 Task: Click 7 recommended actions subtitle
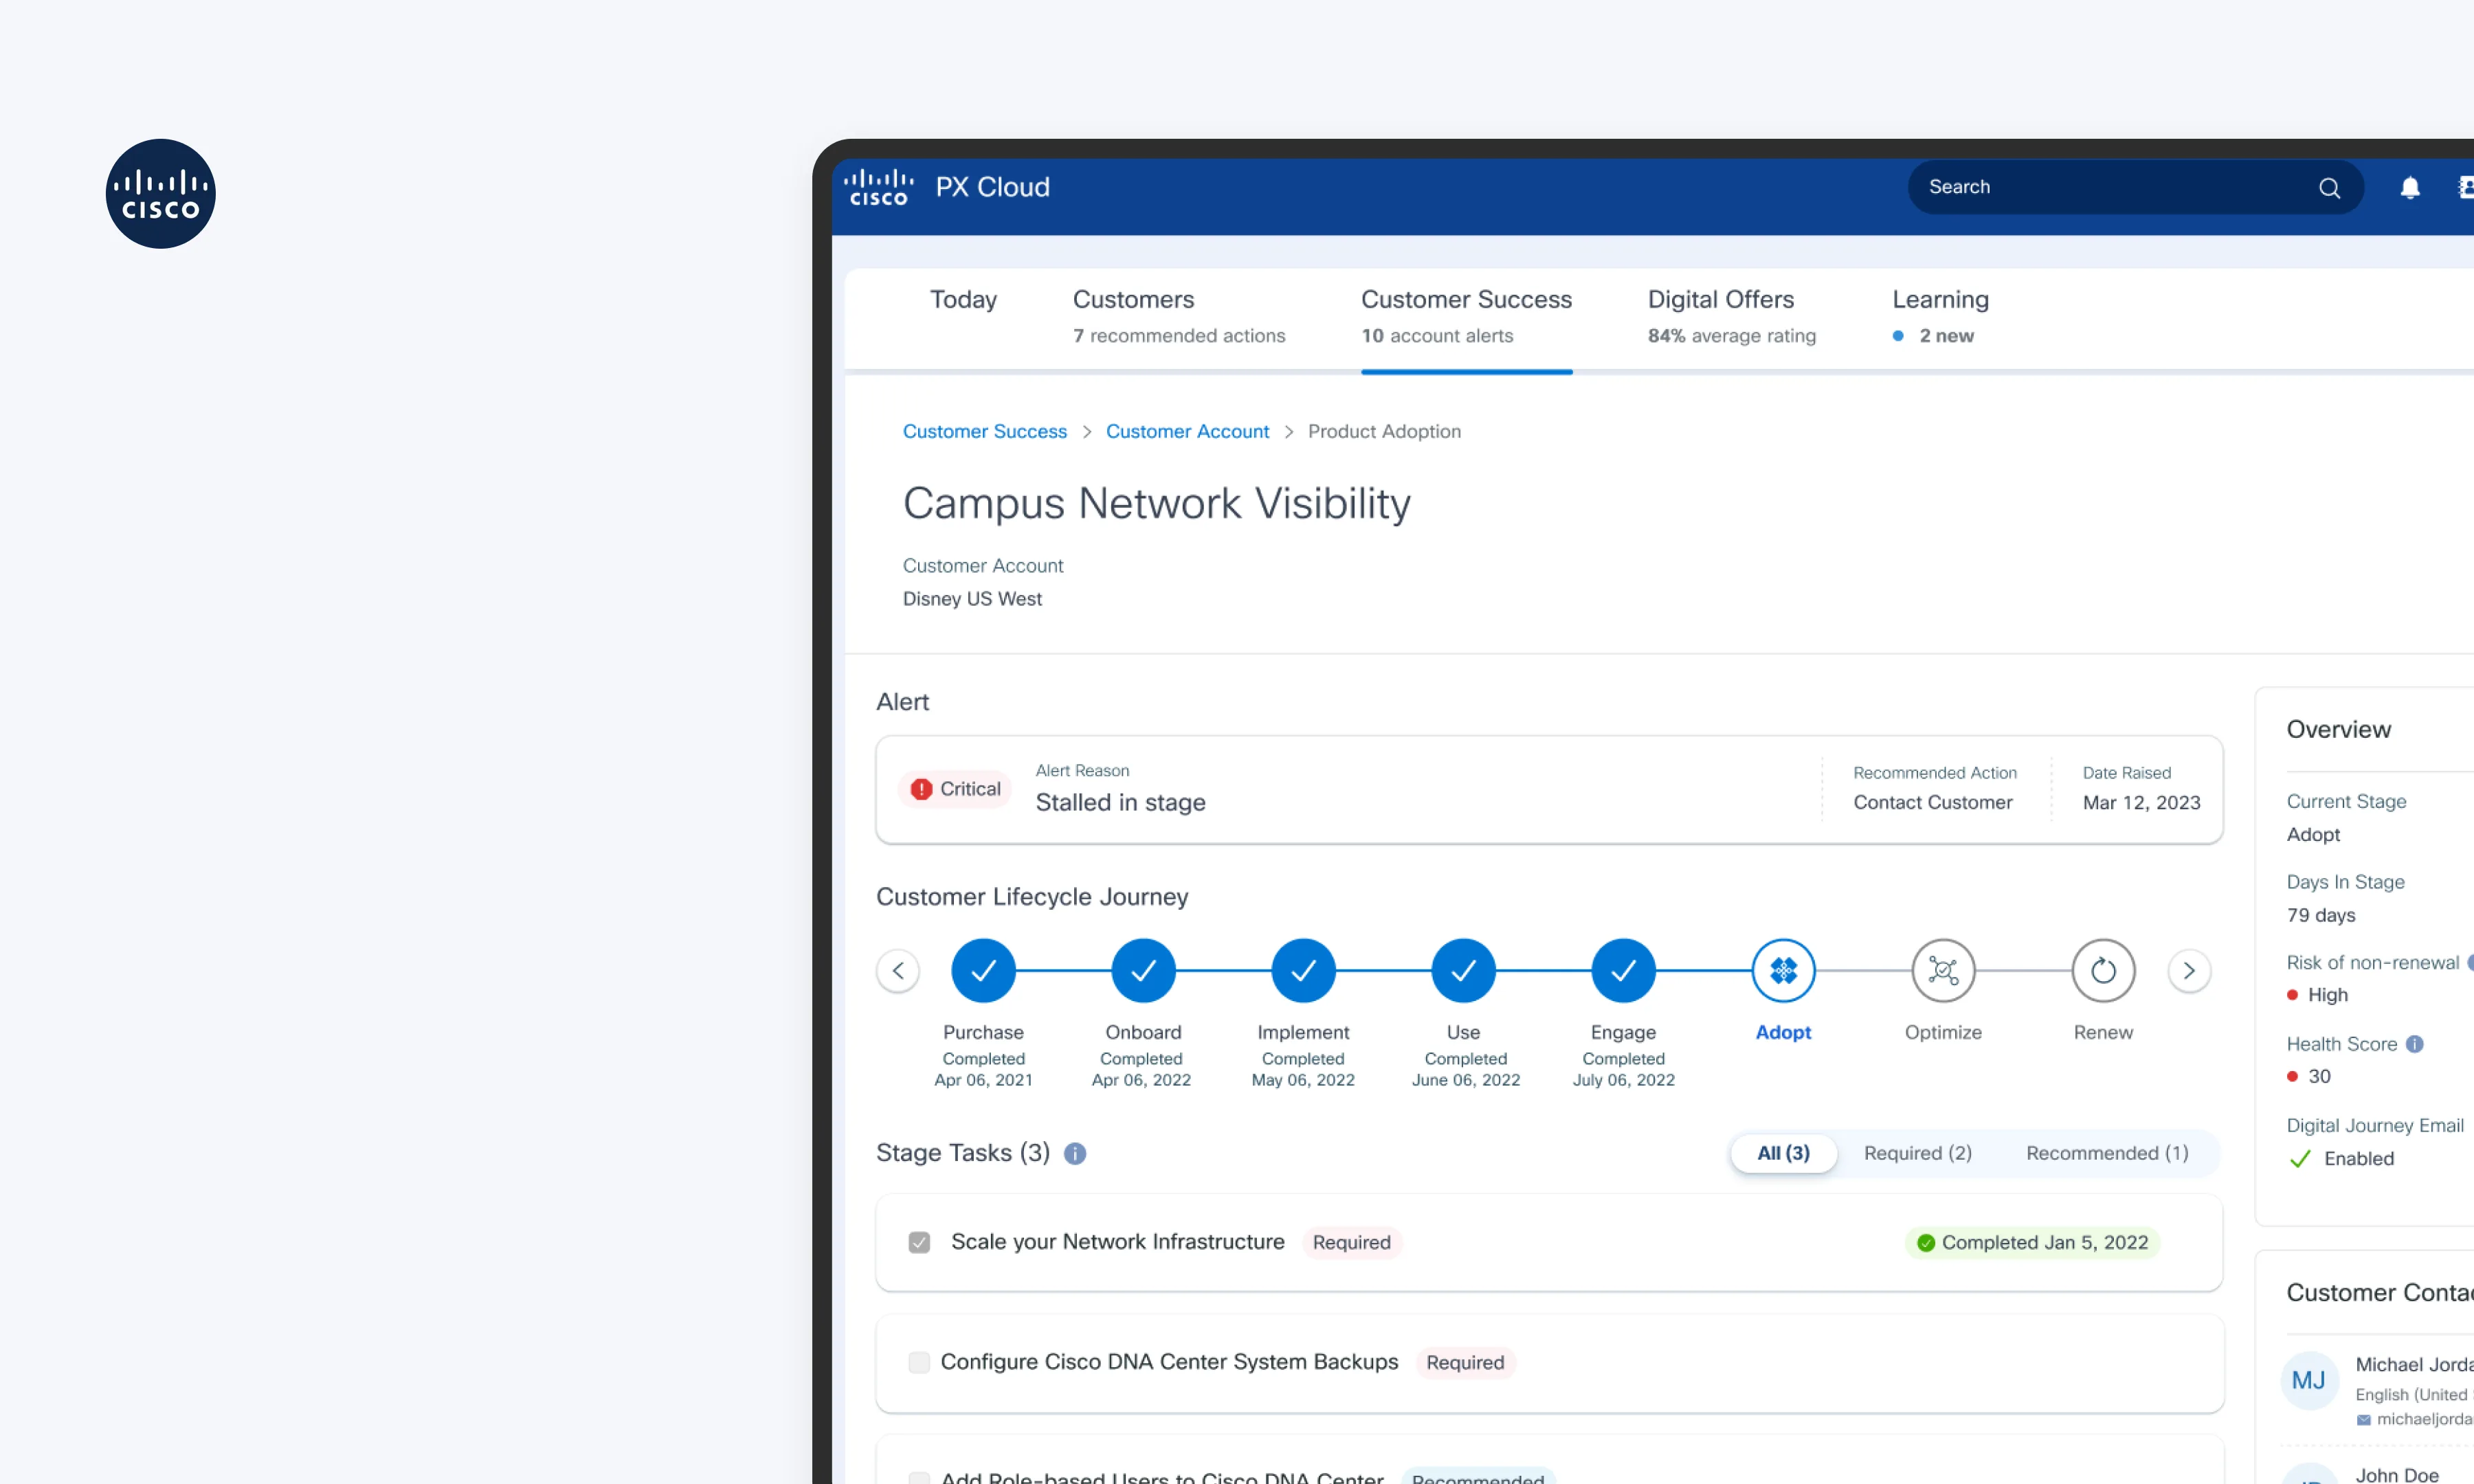coord(1179,336)
